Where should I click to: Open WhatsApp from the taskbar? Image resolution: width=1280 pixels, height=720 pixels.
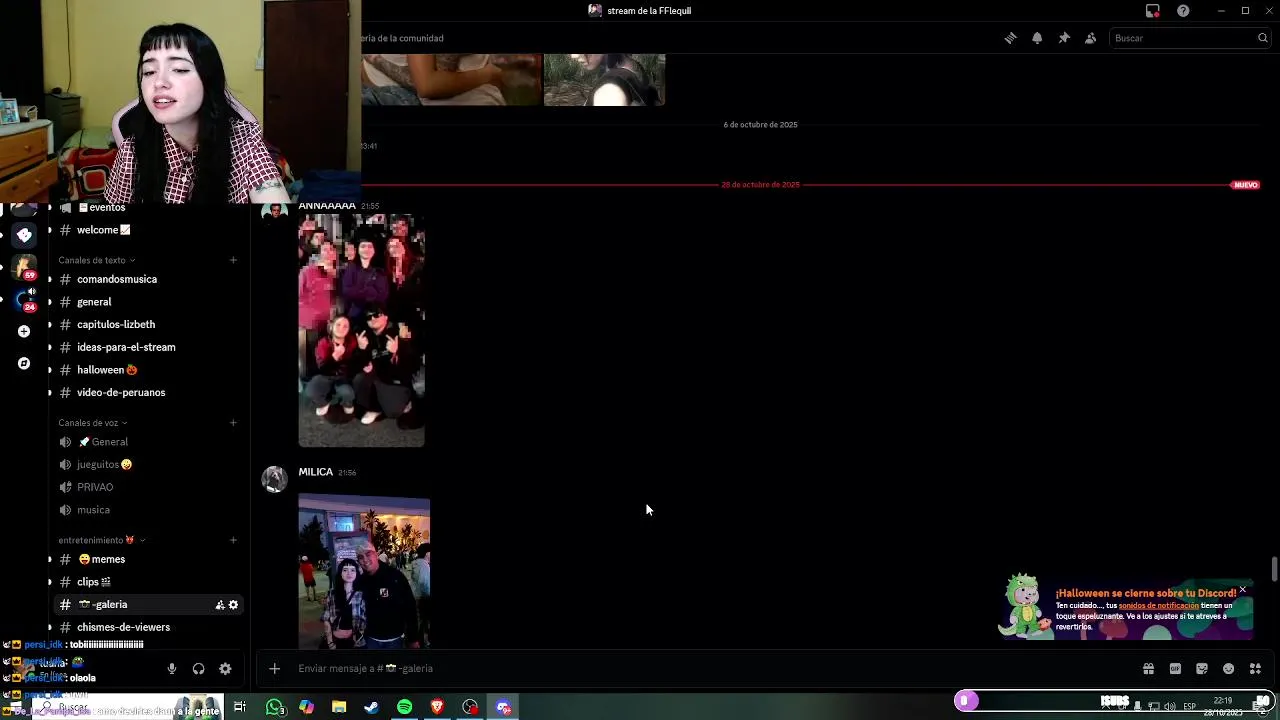click(274, 707)
